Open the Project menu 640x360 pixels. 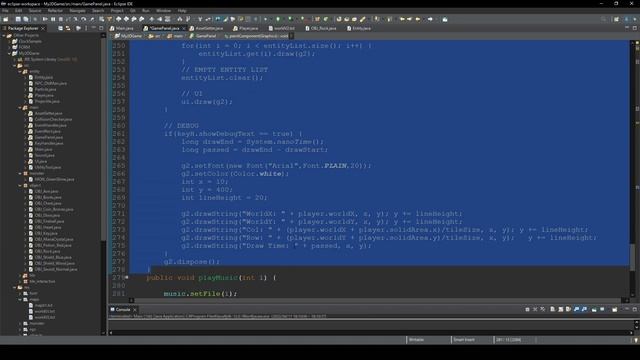pyautogui.click(x=117, y=11)
